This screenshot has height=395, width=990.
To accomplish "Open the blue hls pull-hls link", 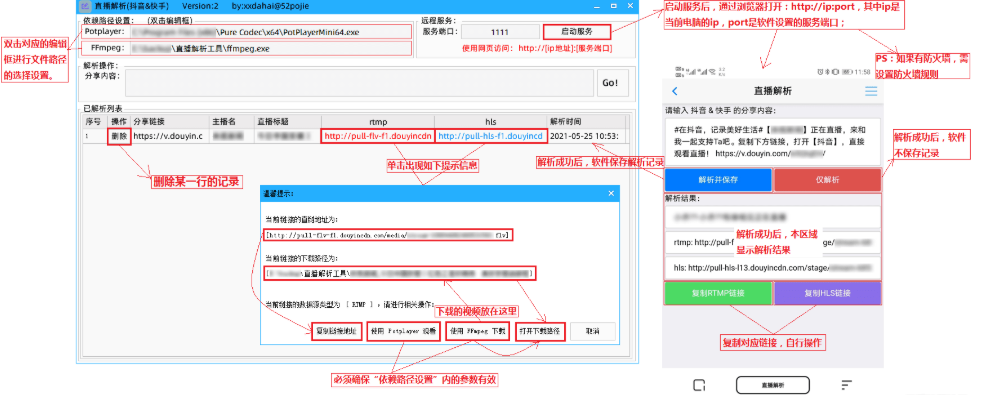I will [490, 136].
